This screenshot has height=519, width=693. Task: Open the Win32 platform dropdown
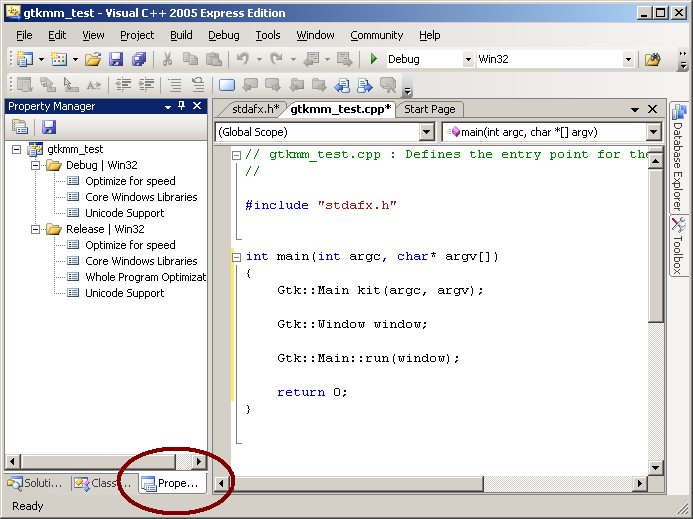pos(628,60)
